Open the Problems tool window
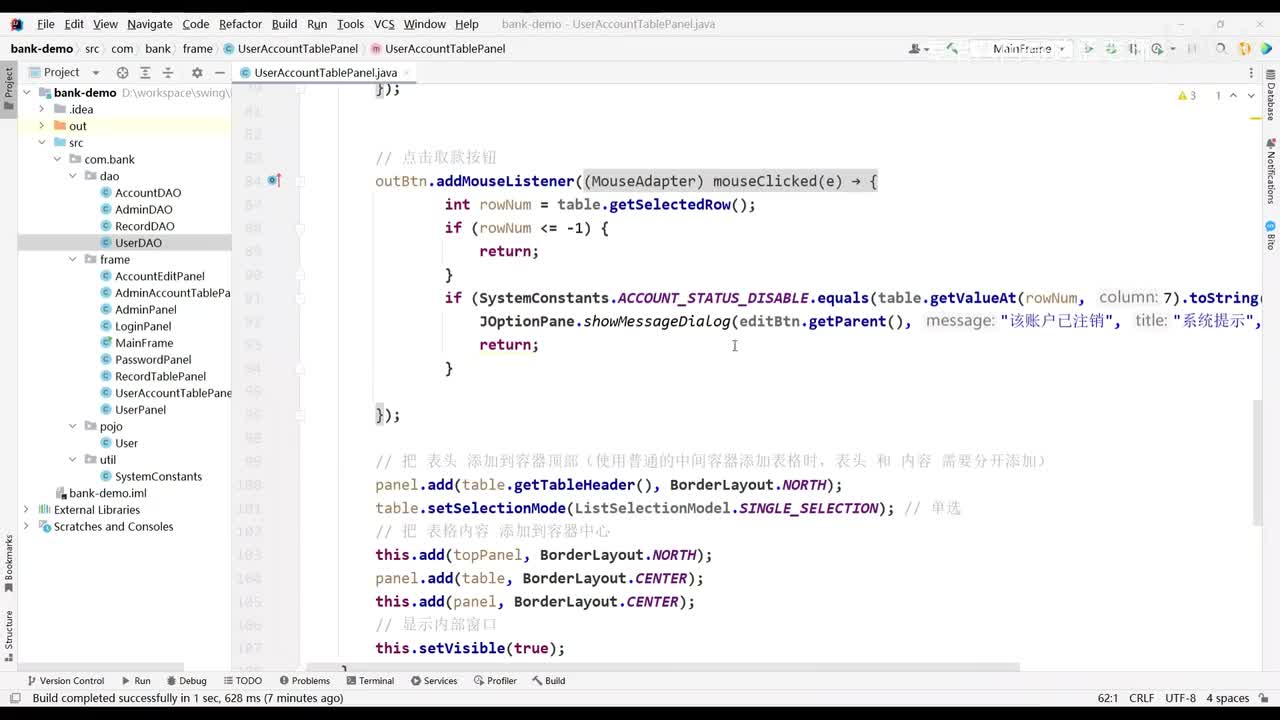This screenshot has width=1280, height=720. coord(303,681)
